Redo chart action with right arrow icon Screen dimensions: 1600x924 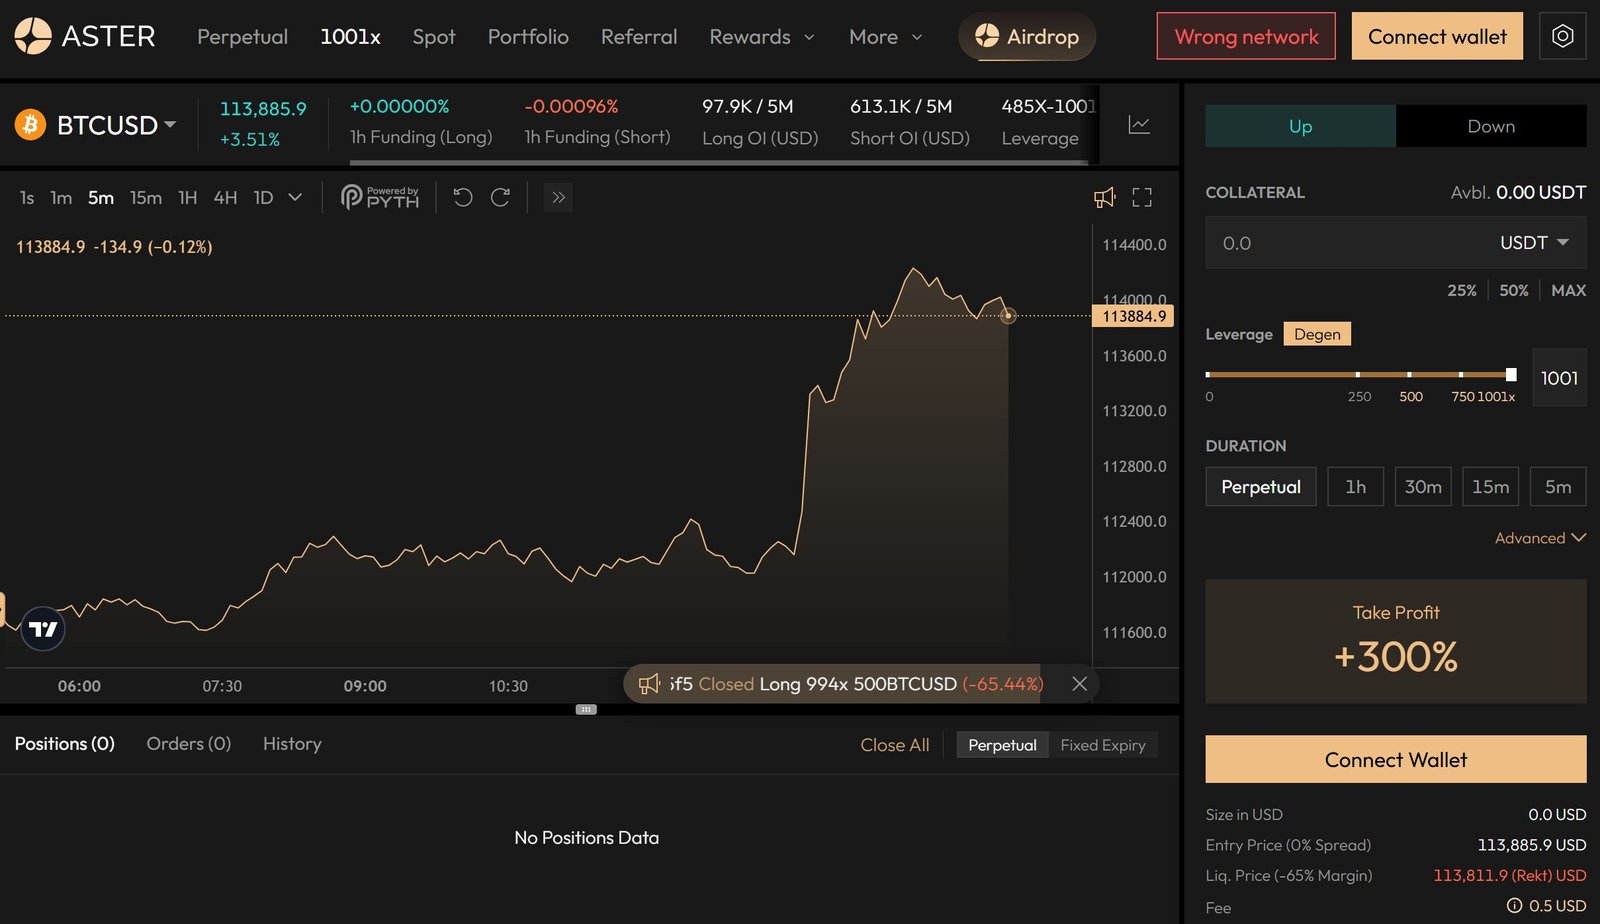click(x=499, y=197)
